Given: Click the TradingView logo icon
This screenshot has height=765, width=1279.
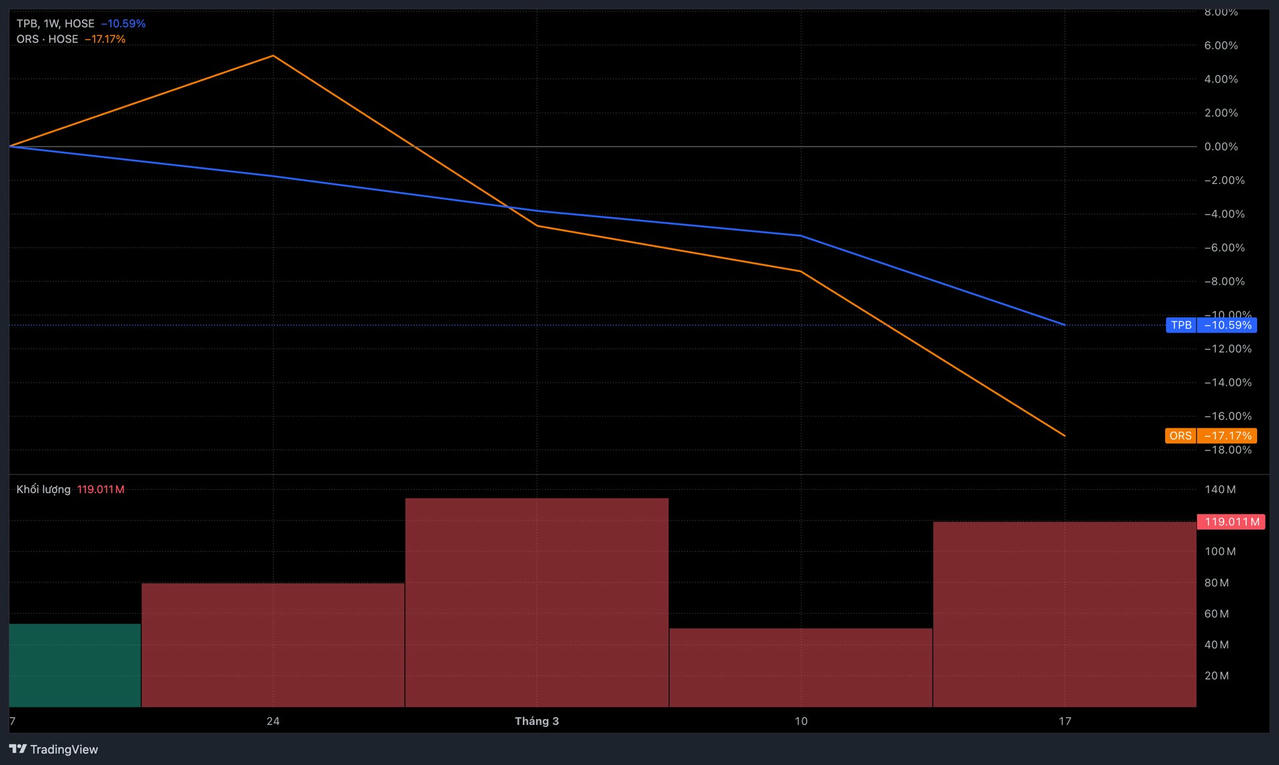Looking at the screenshot, I should pos(17,749).
